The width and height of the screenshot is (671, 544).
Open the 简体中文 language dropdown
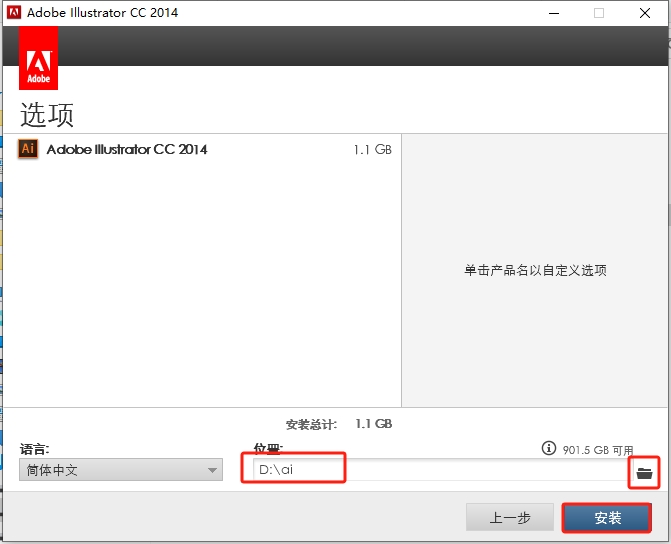121,470
